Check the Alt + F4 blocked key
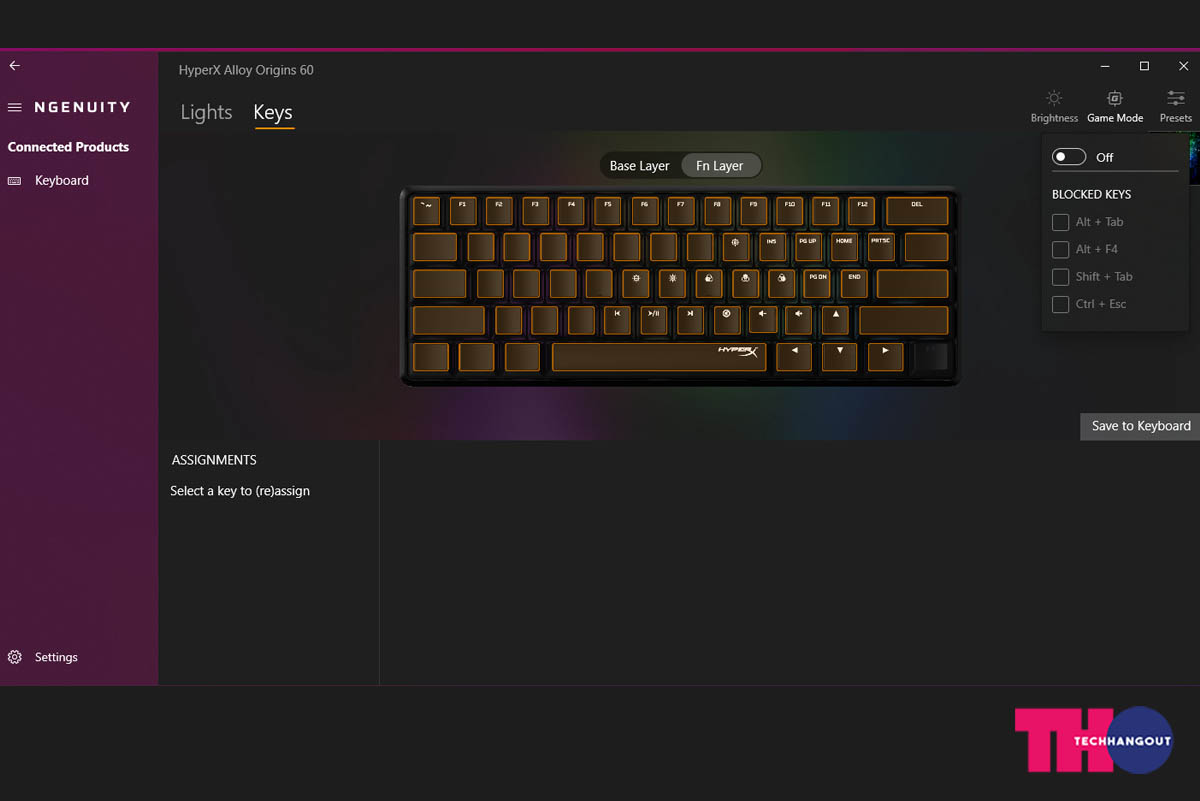 tap(1060, 249)
